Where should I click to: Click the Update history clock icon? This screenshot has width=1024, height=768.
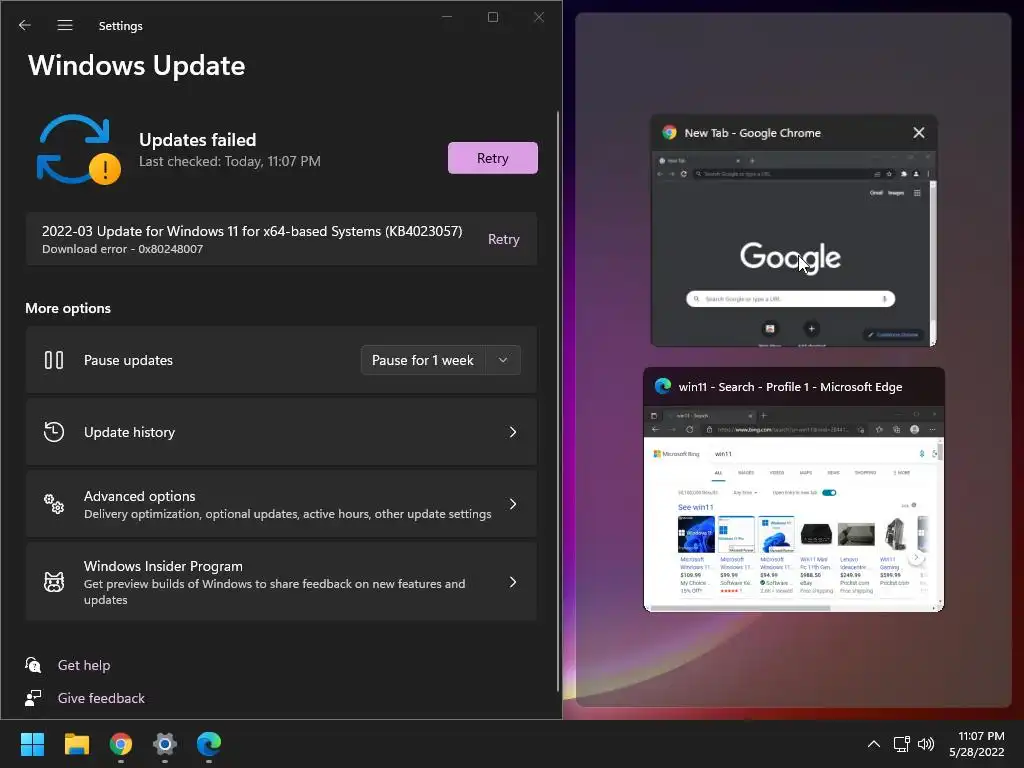[x=54, y=432]
